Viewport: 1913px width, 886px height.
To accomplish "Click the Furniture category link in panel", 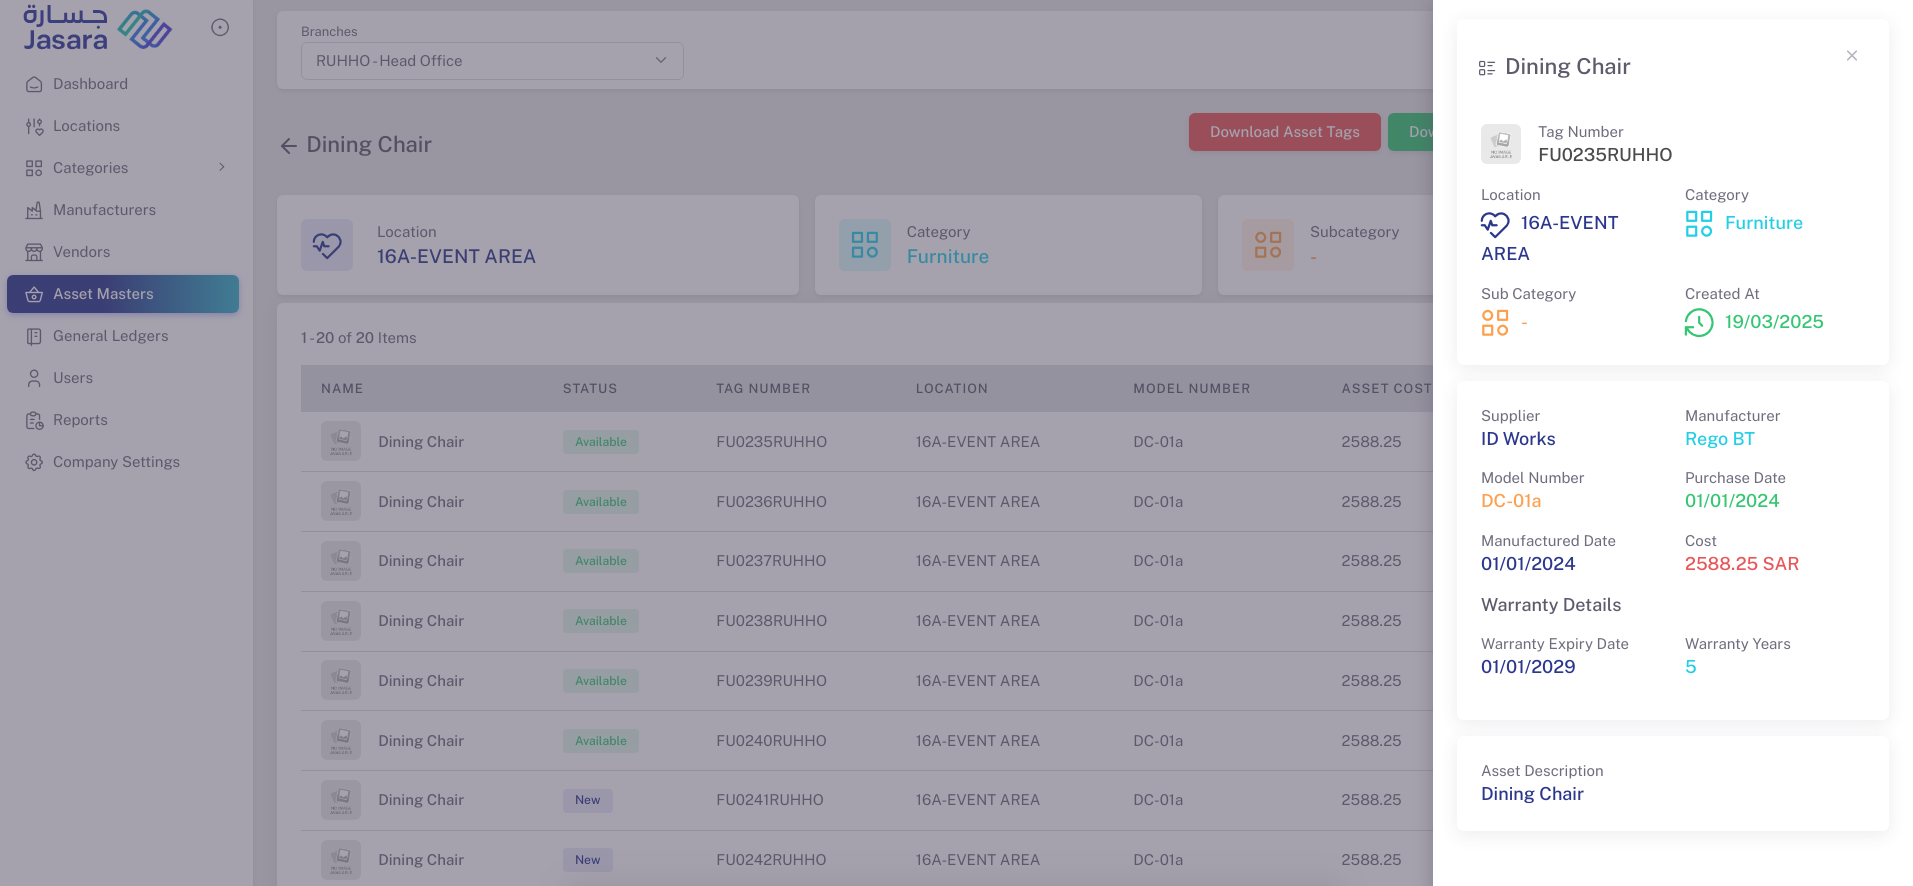I will click(1763, 223).
